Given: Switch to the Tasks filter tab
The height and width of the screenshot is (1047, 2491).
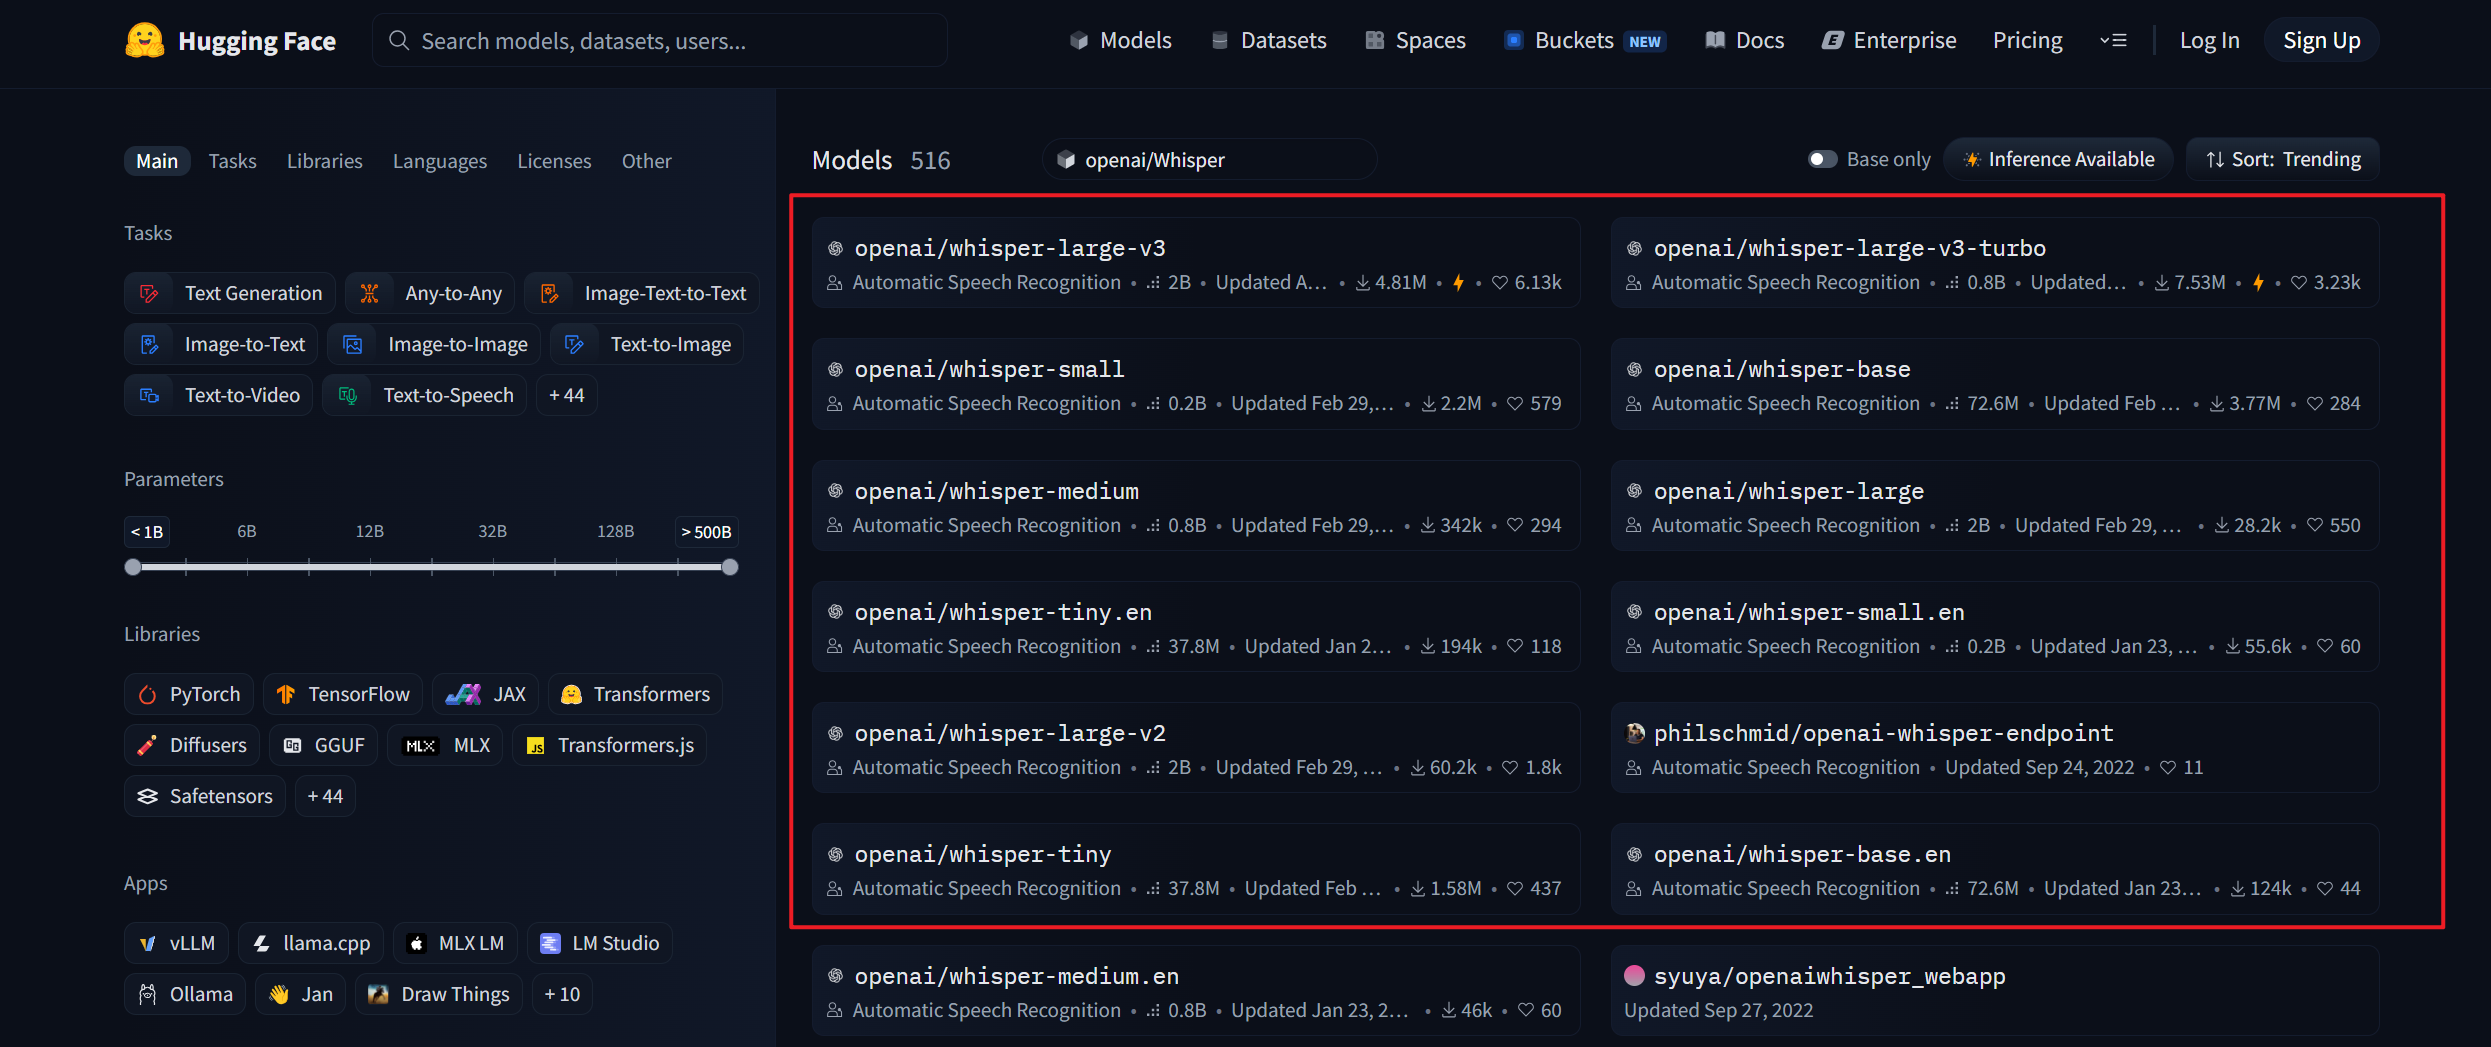Looking at the screenshot, I should (x=232, y=161).
